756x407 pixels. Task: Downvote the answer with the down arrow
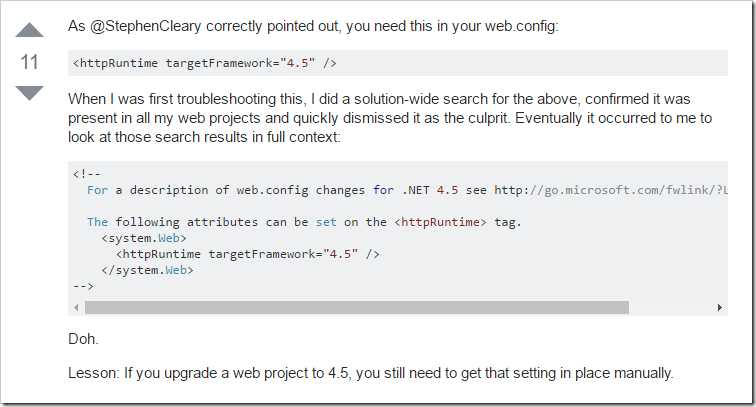click(29, 93)
